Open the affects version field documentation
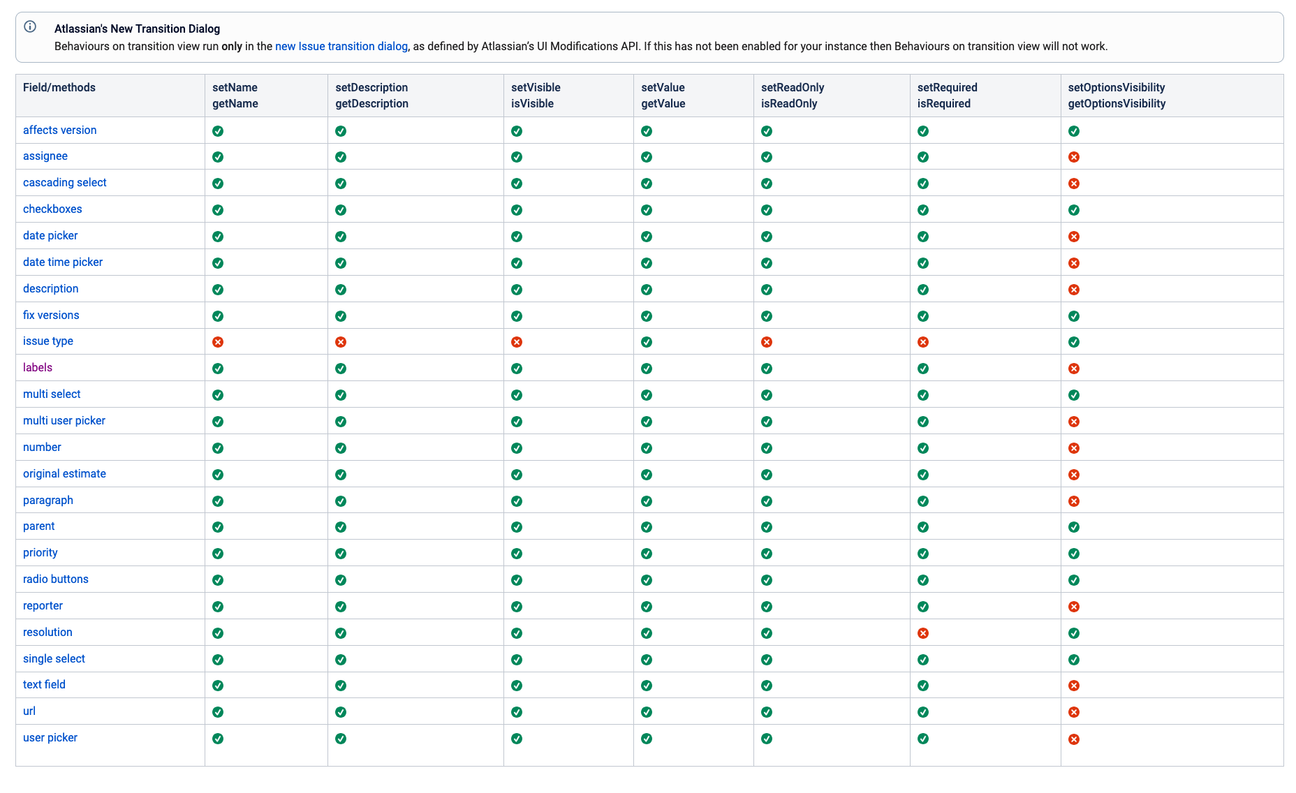 pyautogui.click(x=59, y=129)
